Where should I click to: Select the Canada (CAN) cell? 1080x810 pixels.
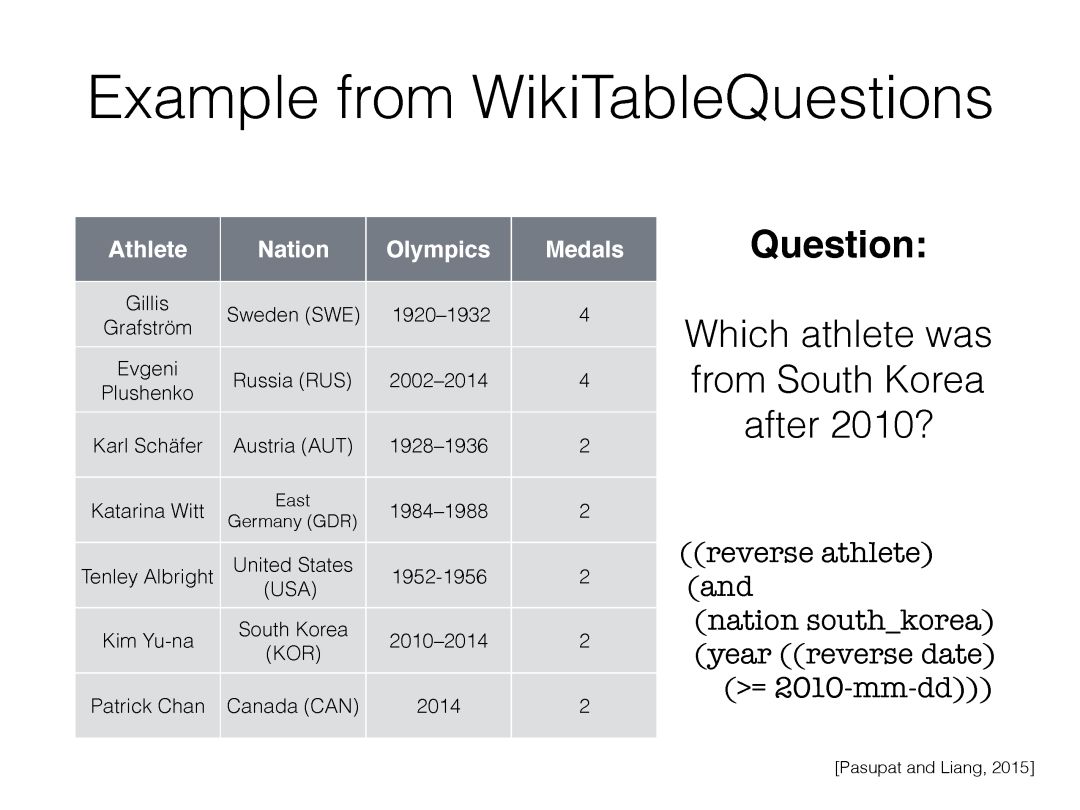(x=293, y=706)
